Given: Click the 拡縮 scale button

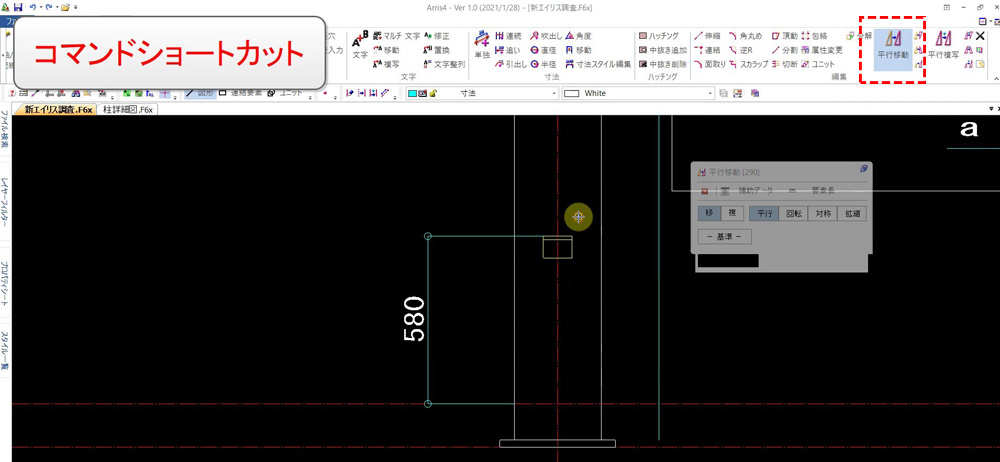Looking at the screenshot, I should coord(853,213).
